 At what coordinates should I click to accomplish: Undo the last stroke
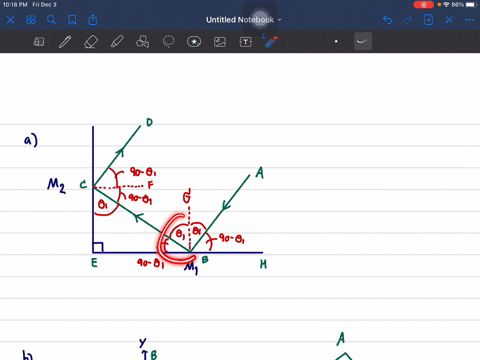[387, 20]
